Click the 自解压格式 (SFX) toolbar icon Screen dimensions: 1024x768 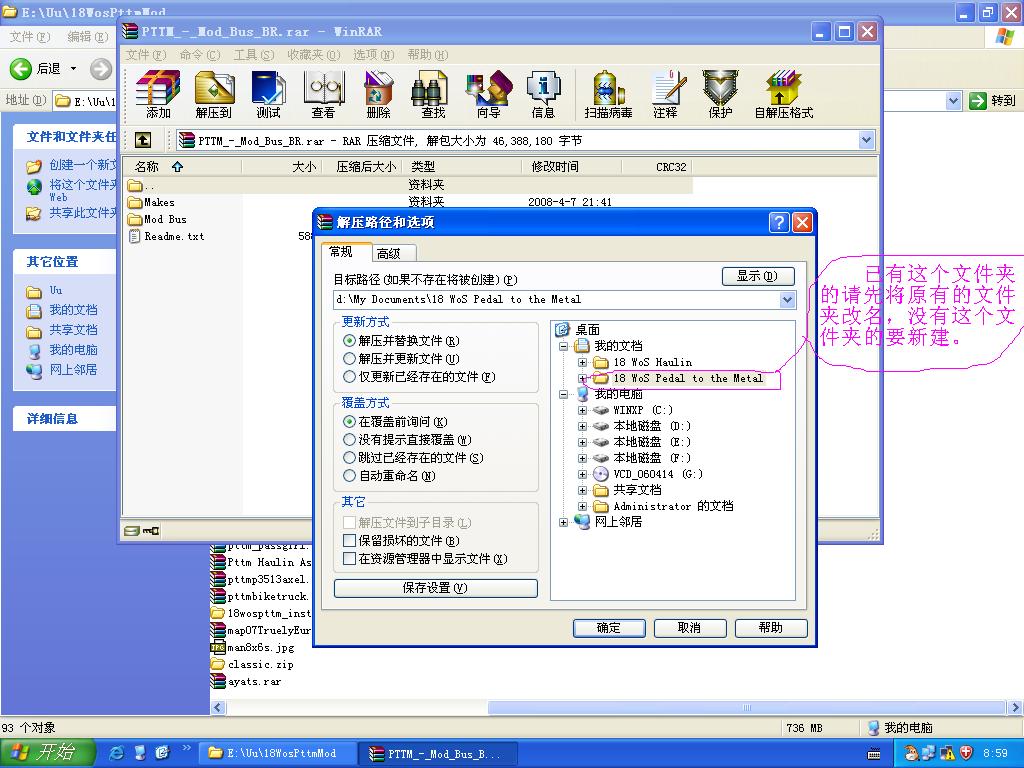pos(784,94)
